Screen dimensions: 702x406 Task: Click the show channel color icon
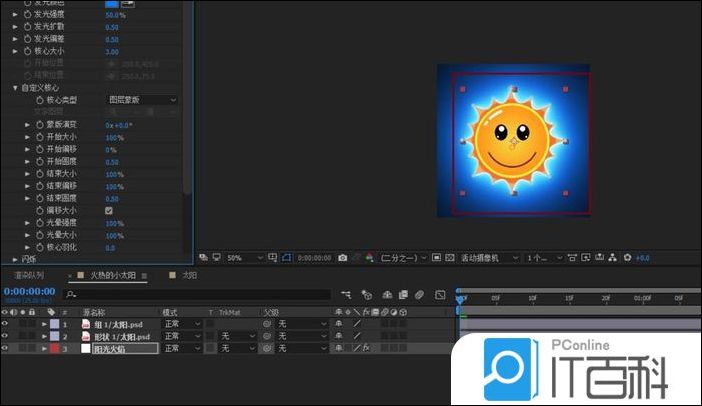[367, 258]
